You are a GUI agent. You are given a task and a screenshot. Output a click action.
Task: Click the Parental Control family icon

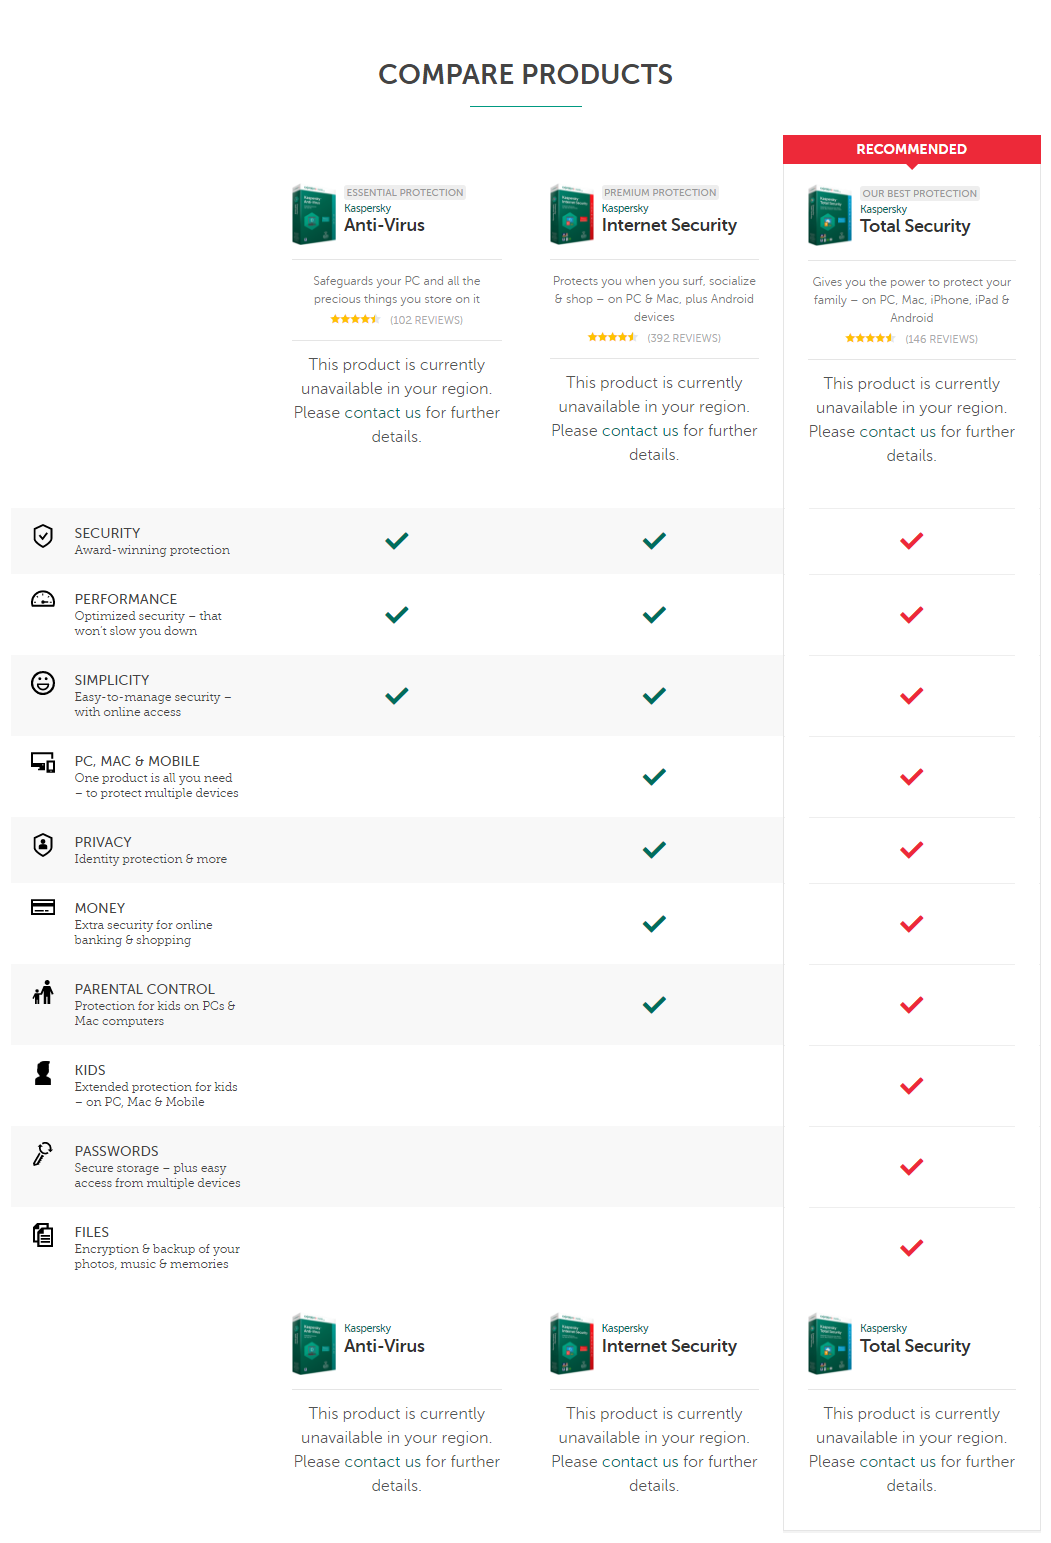pos(43,992)
